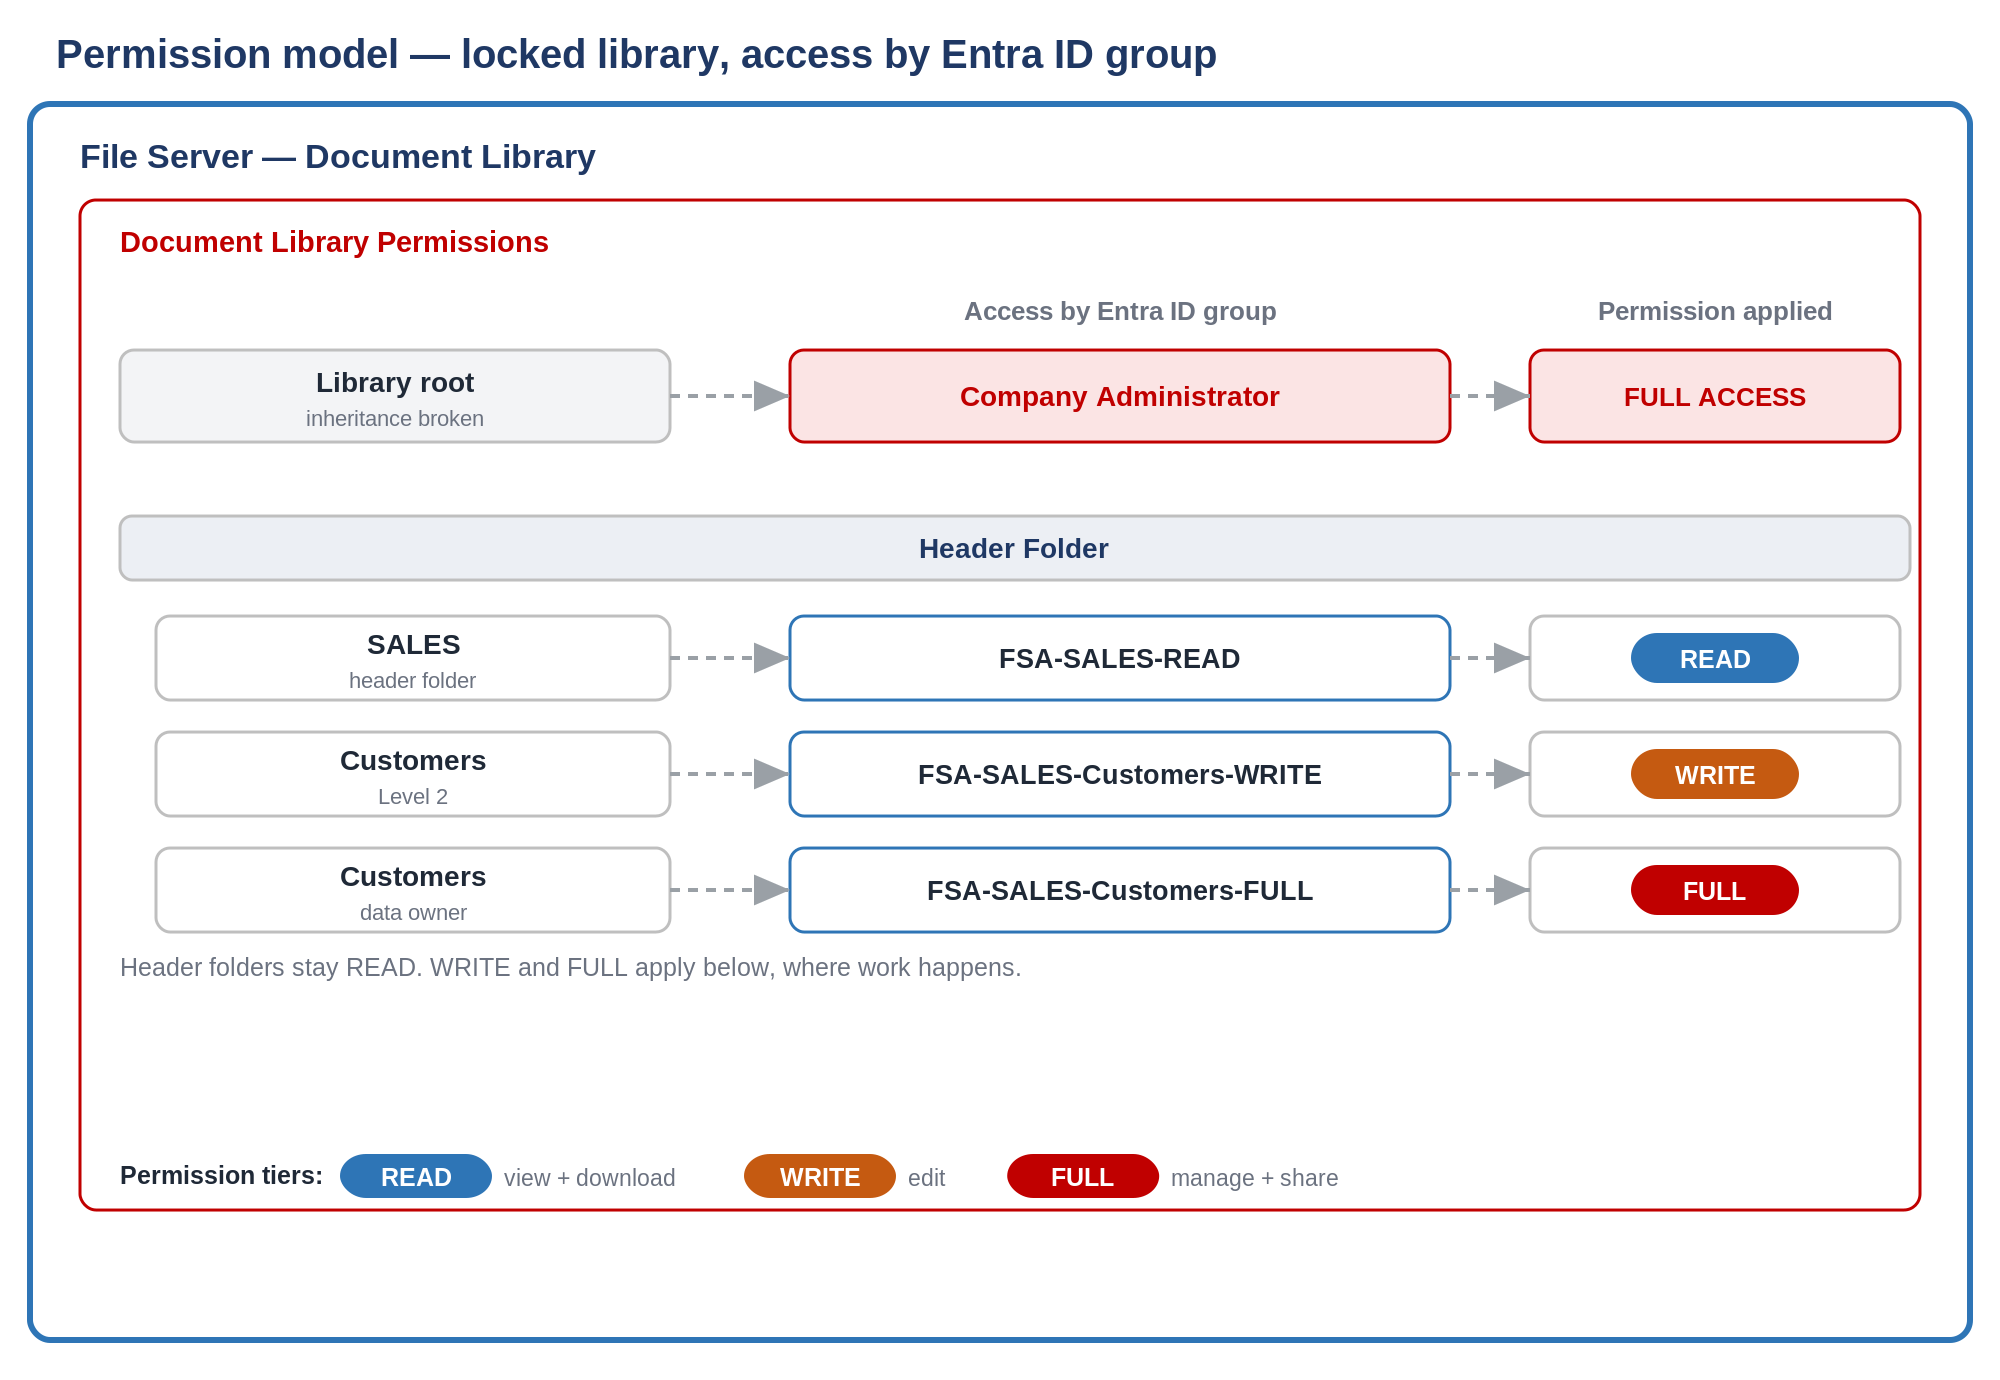Image resolution: width=2000 pixels, height=1380 pixels.
Task: Click the 'edit' legend text
Action: (927, 1177)
